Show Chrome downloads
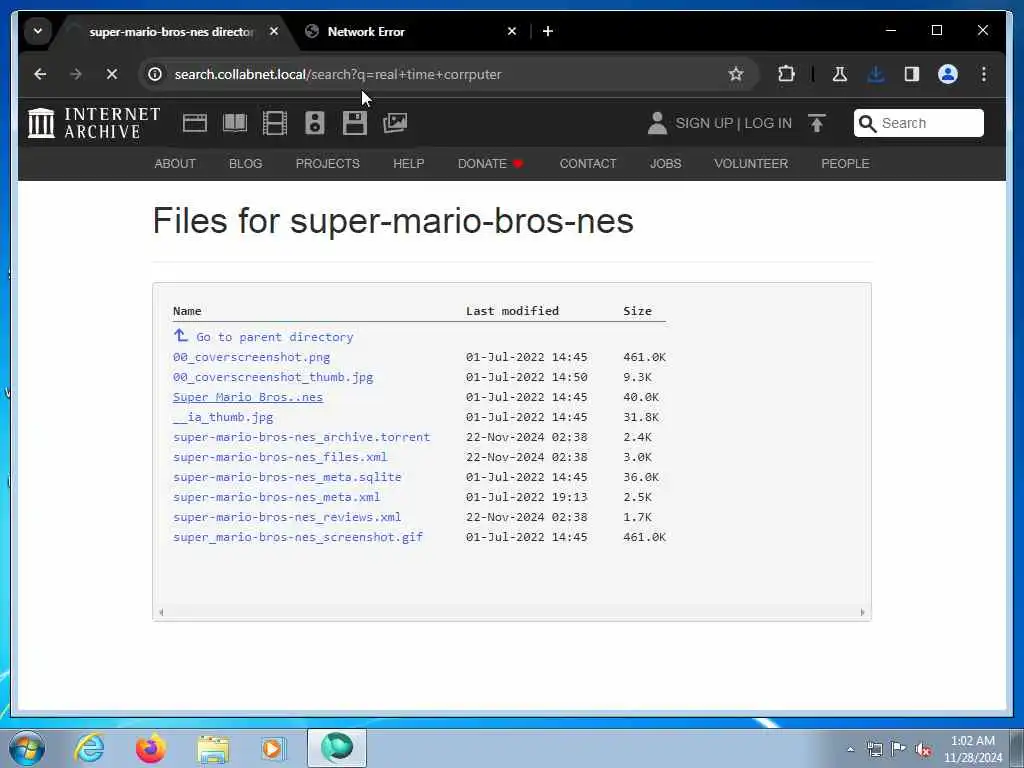This screenshot has height=768, width=1024. point(876,74)
